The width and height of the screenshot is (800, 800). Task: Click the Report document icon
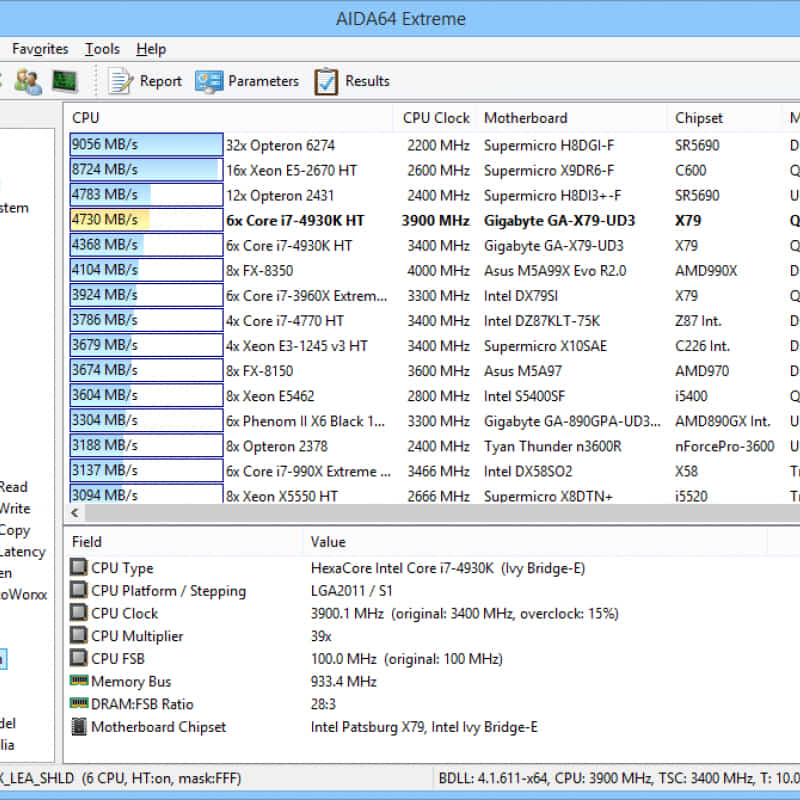[x=120, y=81]
